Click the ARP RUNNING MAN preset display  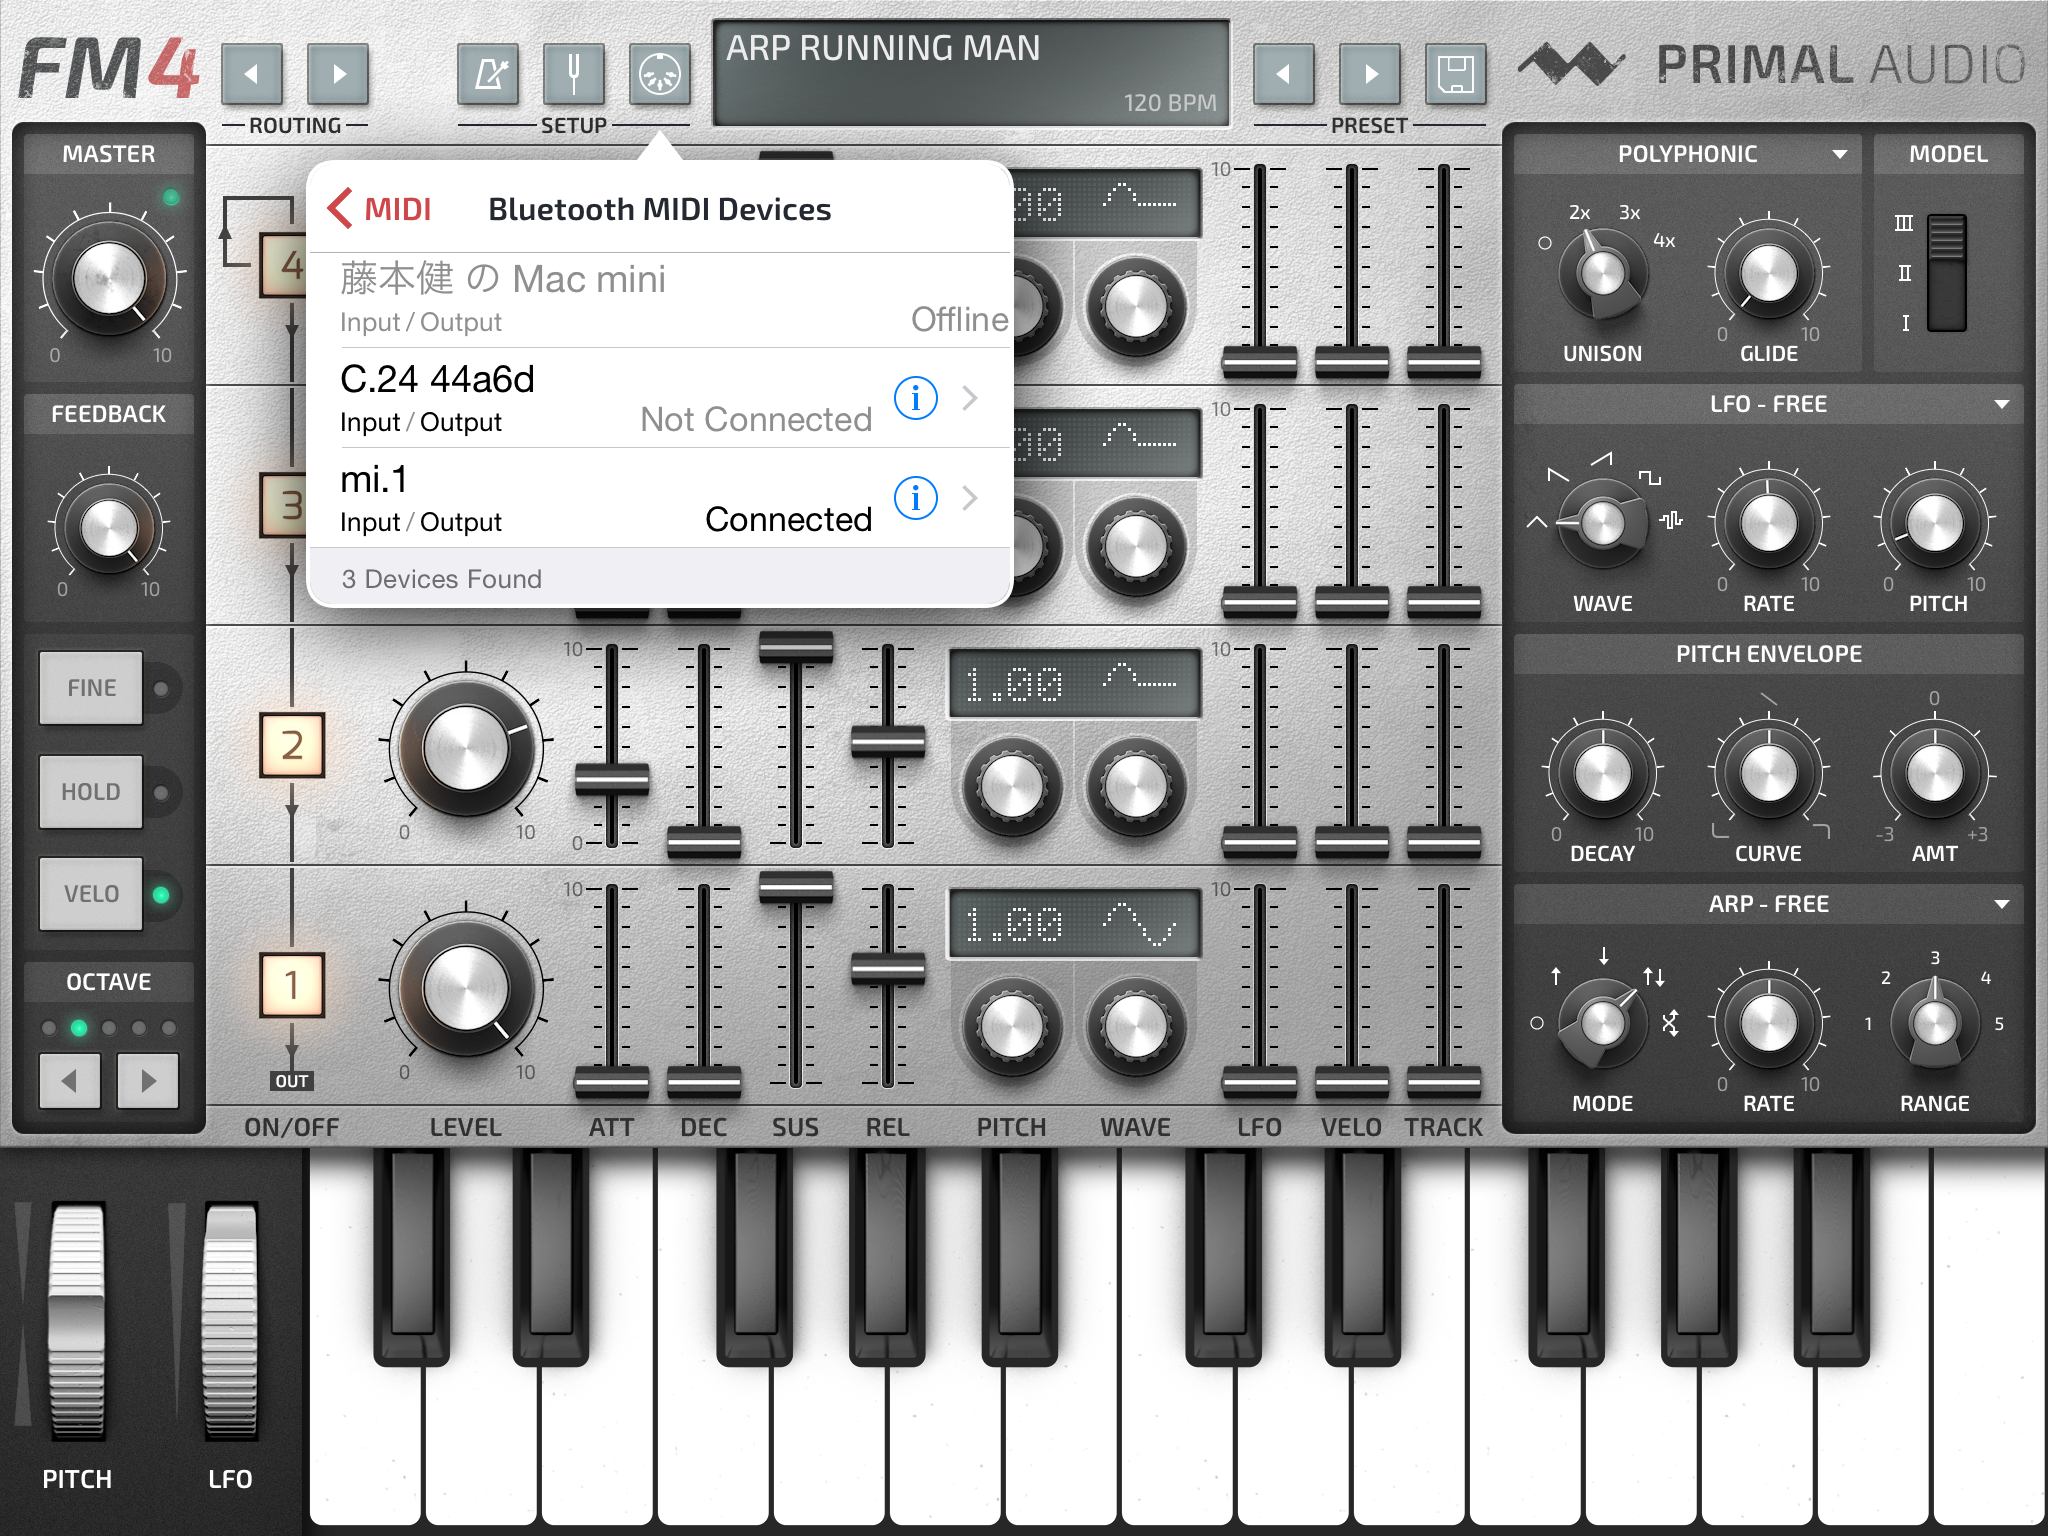pos(971,73)
